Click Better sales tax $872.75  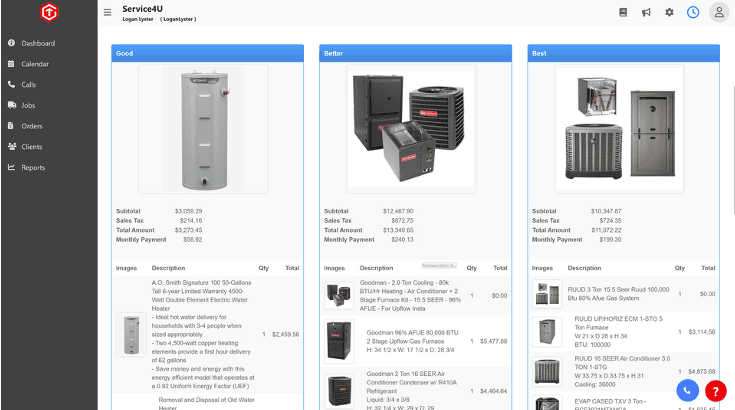pos(403,221)
